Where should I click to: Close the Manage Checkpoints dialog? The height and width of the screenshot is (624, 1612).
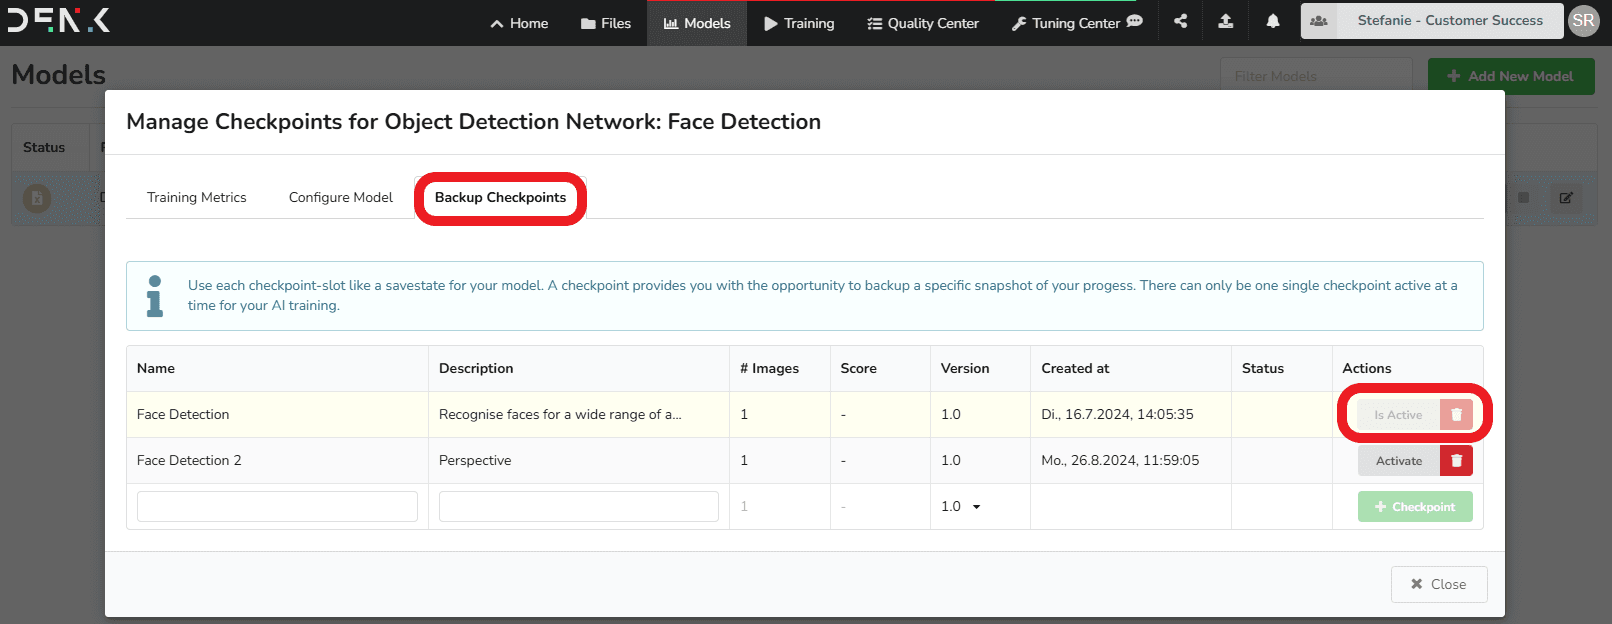pos(1439,585)
